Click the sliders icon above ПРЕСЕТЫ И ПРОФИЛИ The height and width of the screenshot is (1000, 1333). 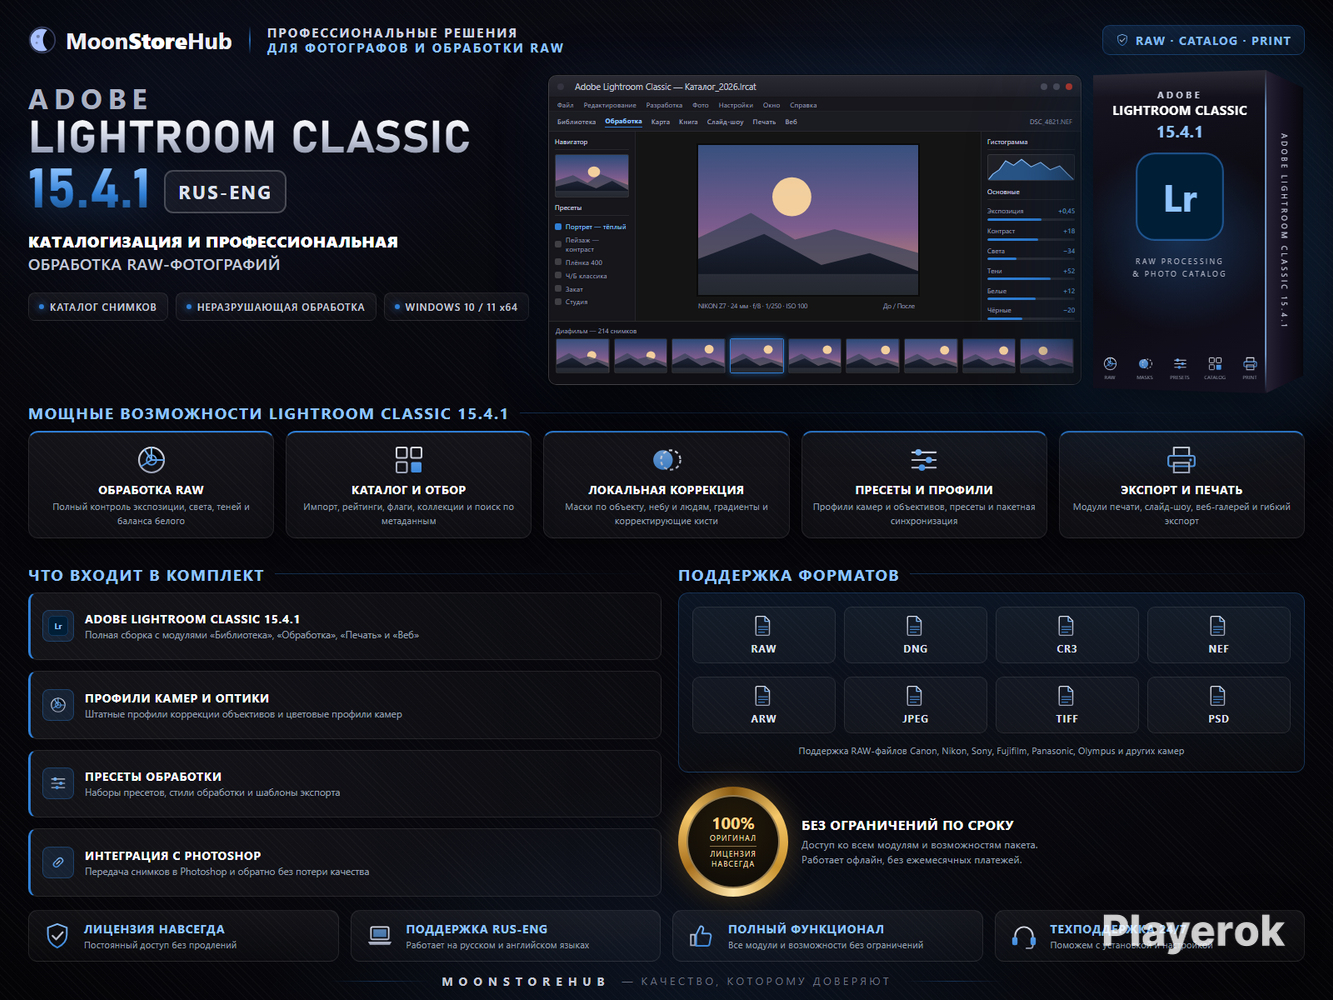pyautogui.click(x=924, y=459)
